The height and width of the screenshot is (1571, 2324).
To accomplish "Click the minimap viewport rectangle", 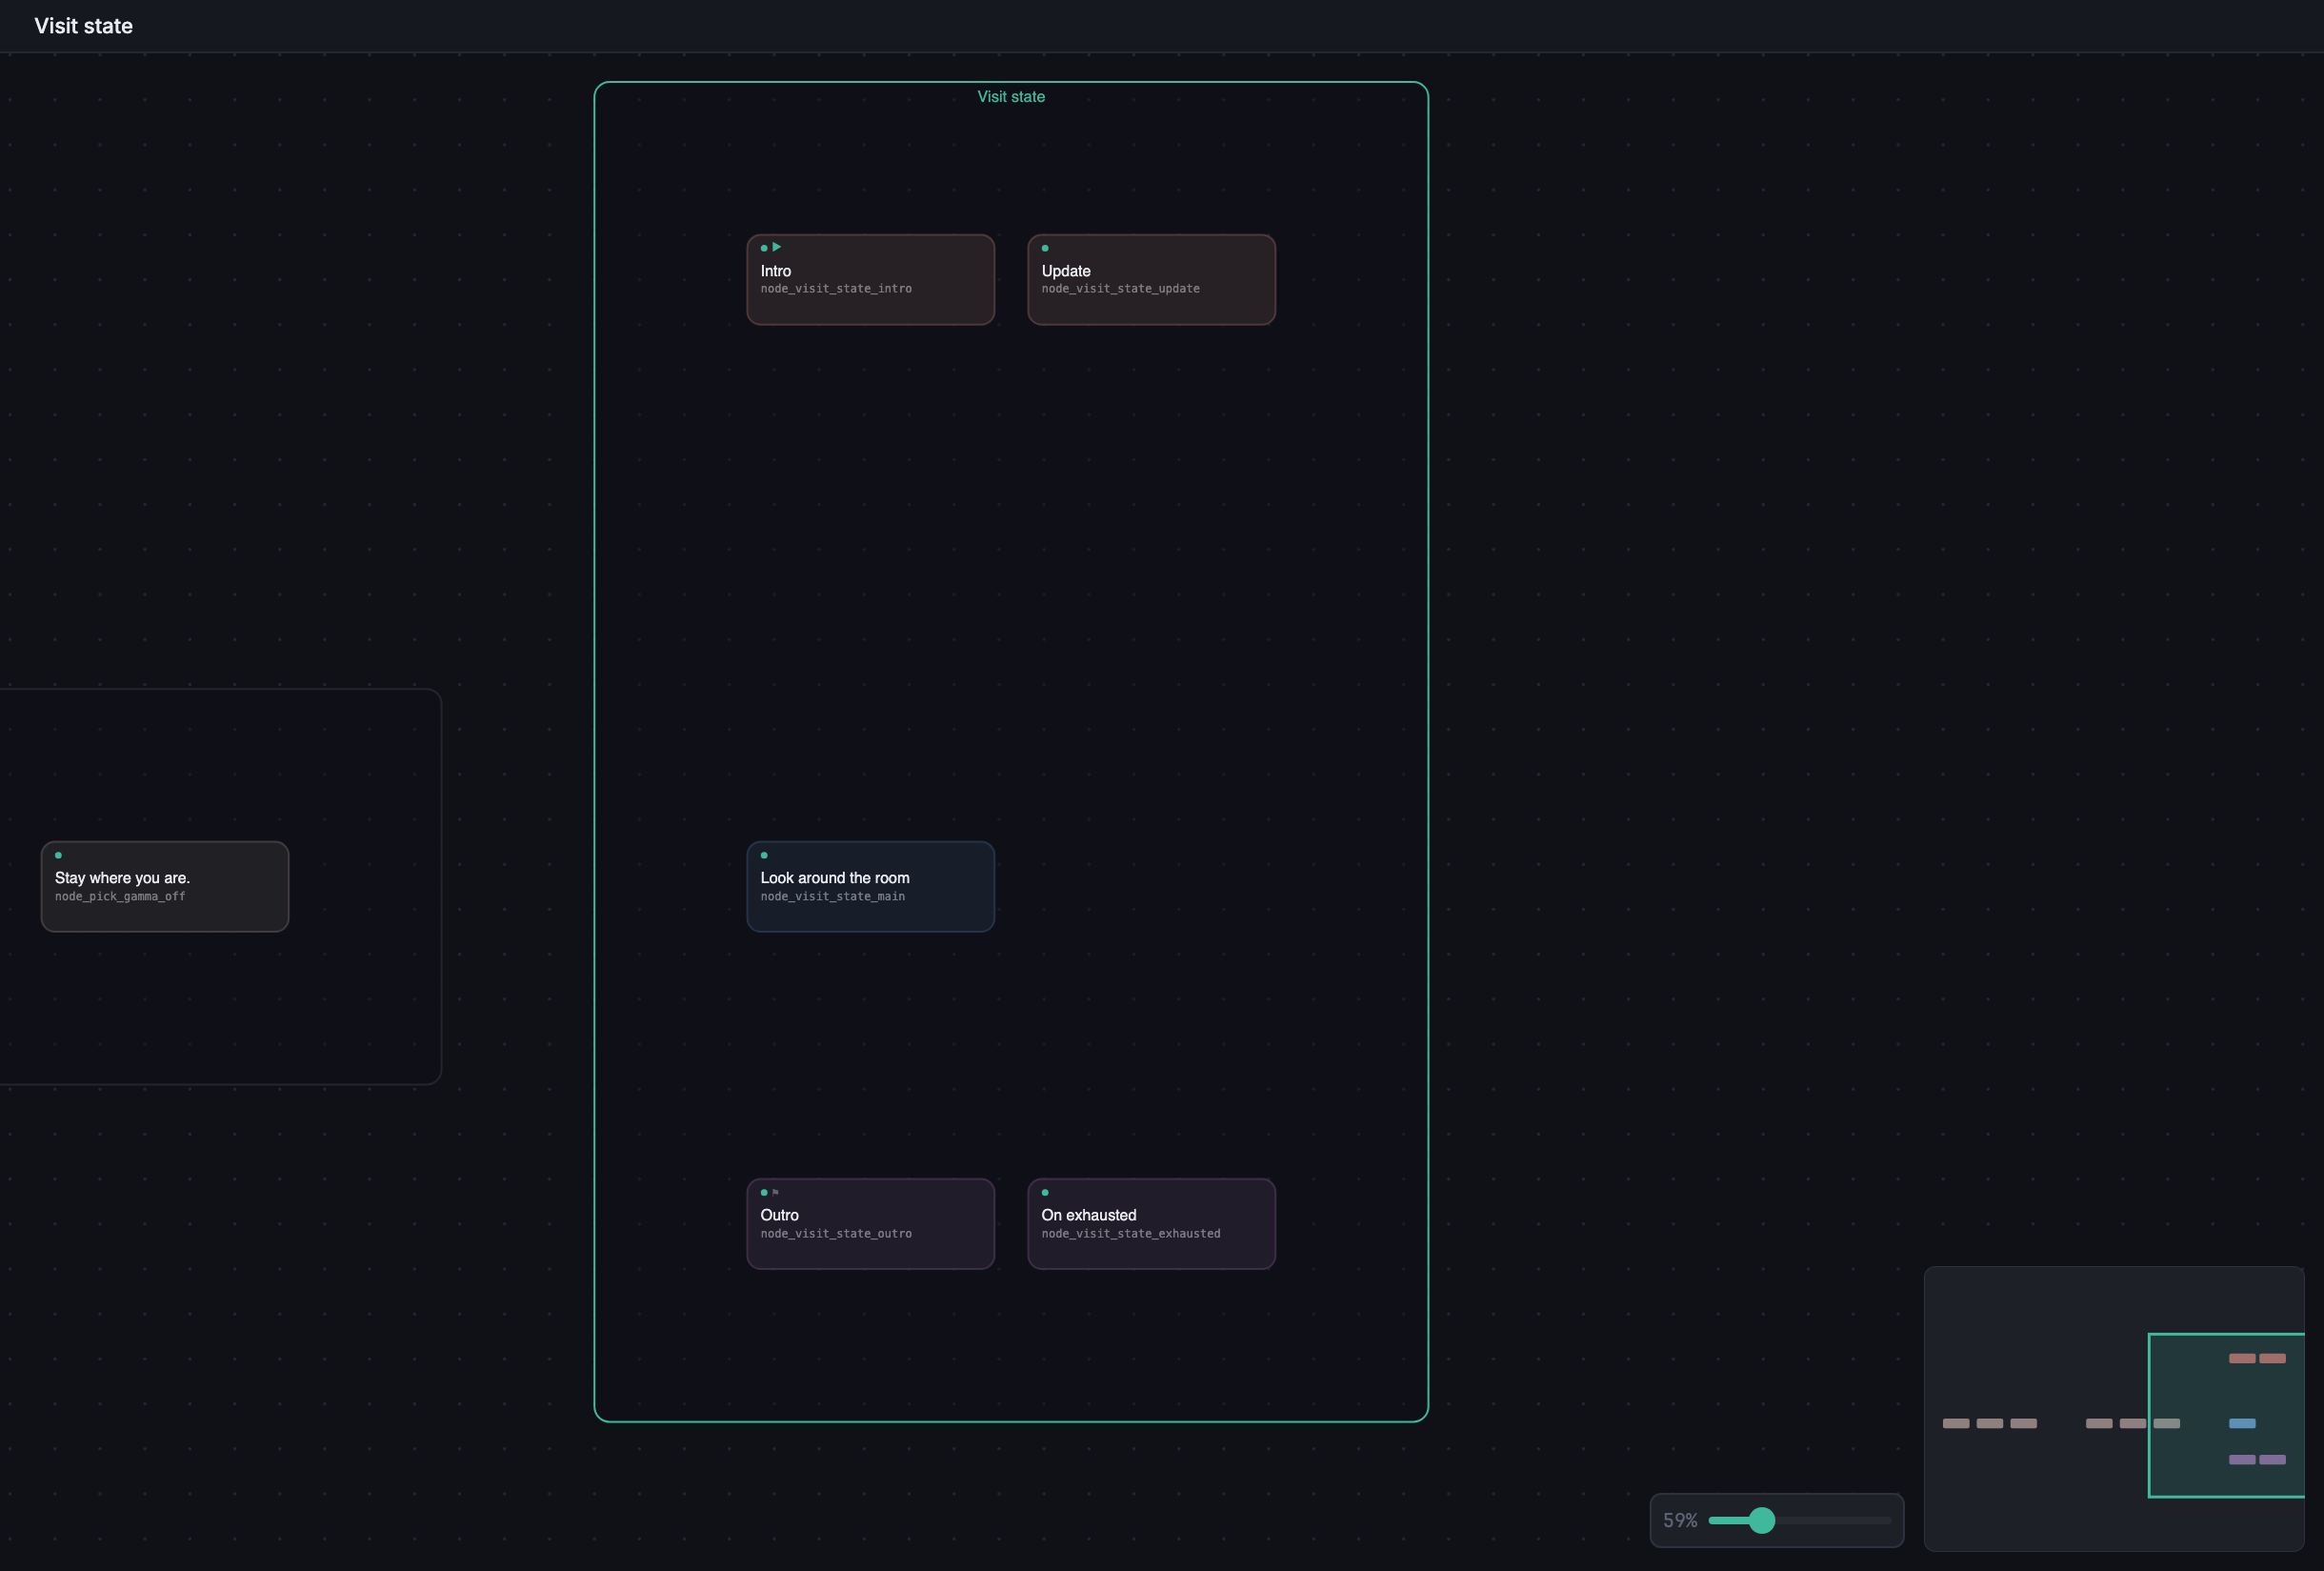I will point(2226,1415).
